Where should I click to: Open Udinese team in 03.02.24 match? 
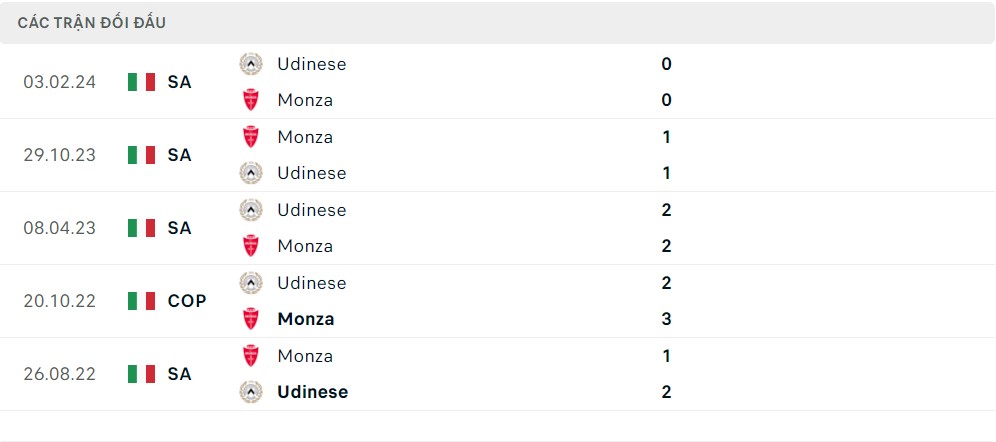312,64
